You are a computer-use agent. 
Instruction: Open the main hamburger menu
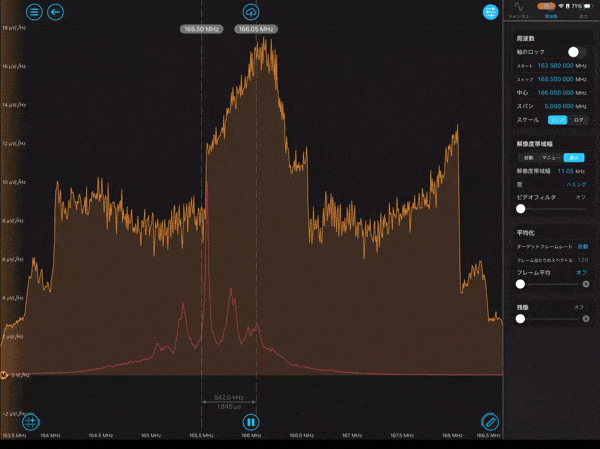[34, 12]
